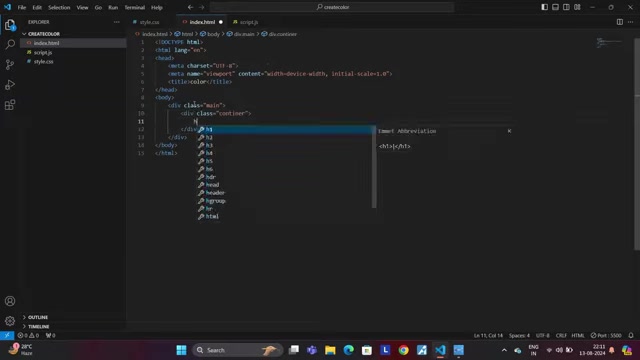
Task: Switch to the script.js tab
Action: pos(249,22)
